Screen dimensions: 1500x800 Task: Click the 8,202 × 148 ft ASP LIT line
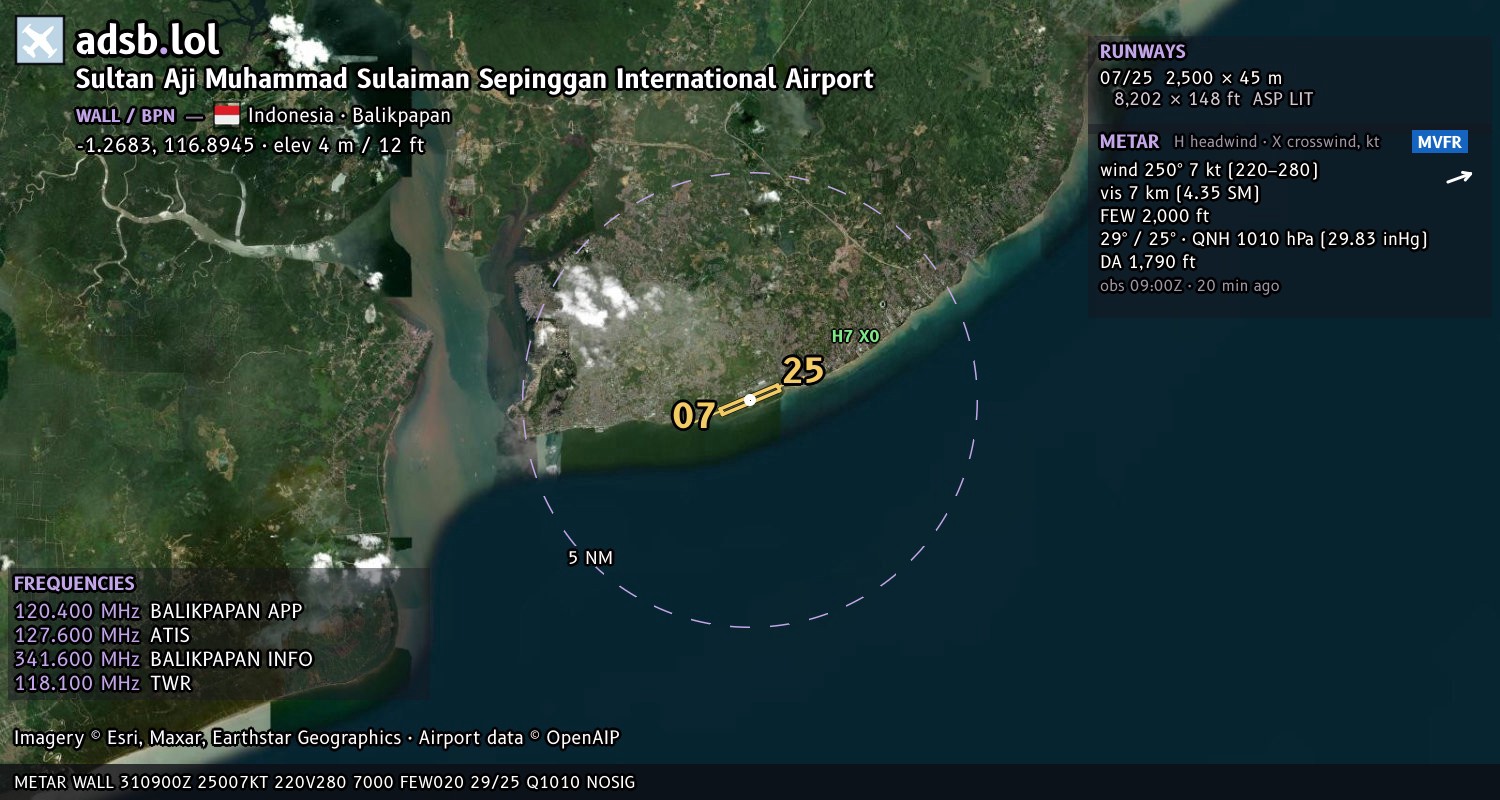1213,99
